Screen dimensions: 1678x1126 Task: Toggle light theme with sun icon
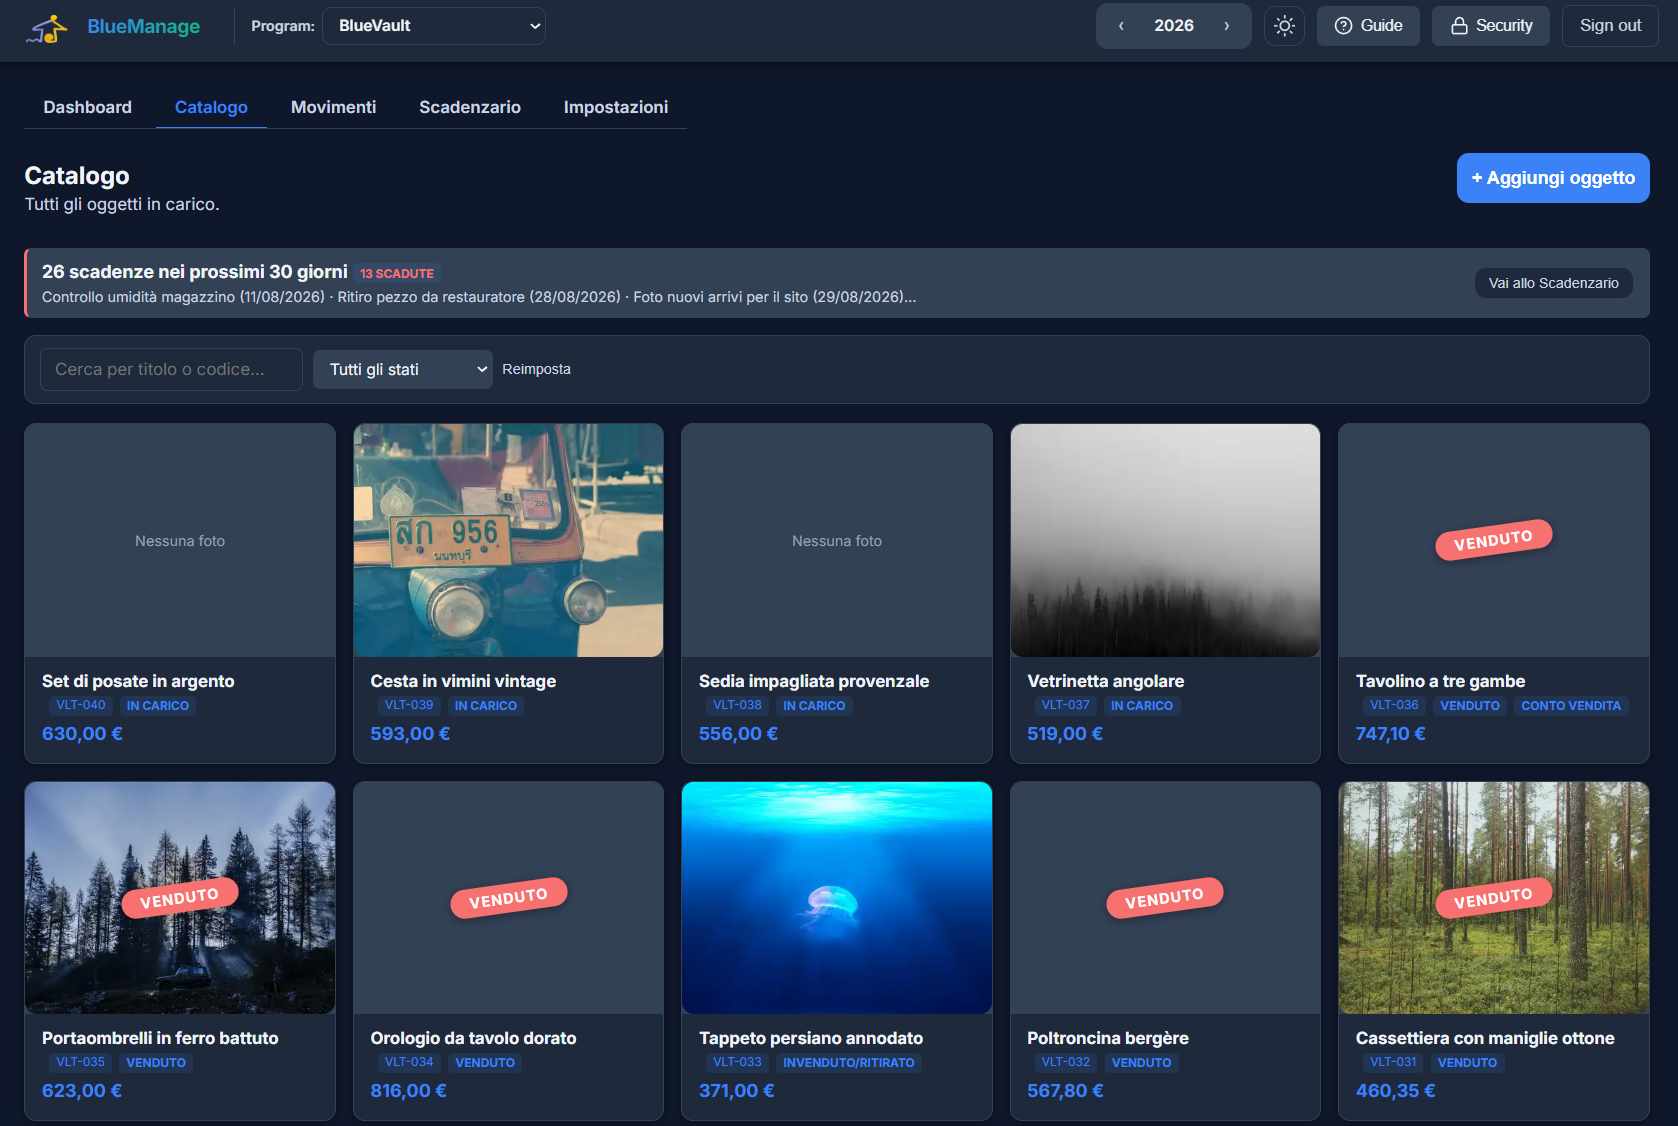(x=1284, y=26)
